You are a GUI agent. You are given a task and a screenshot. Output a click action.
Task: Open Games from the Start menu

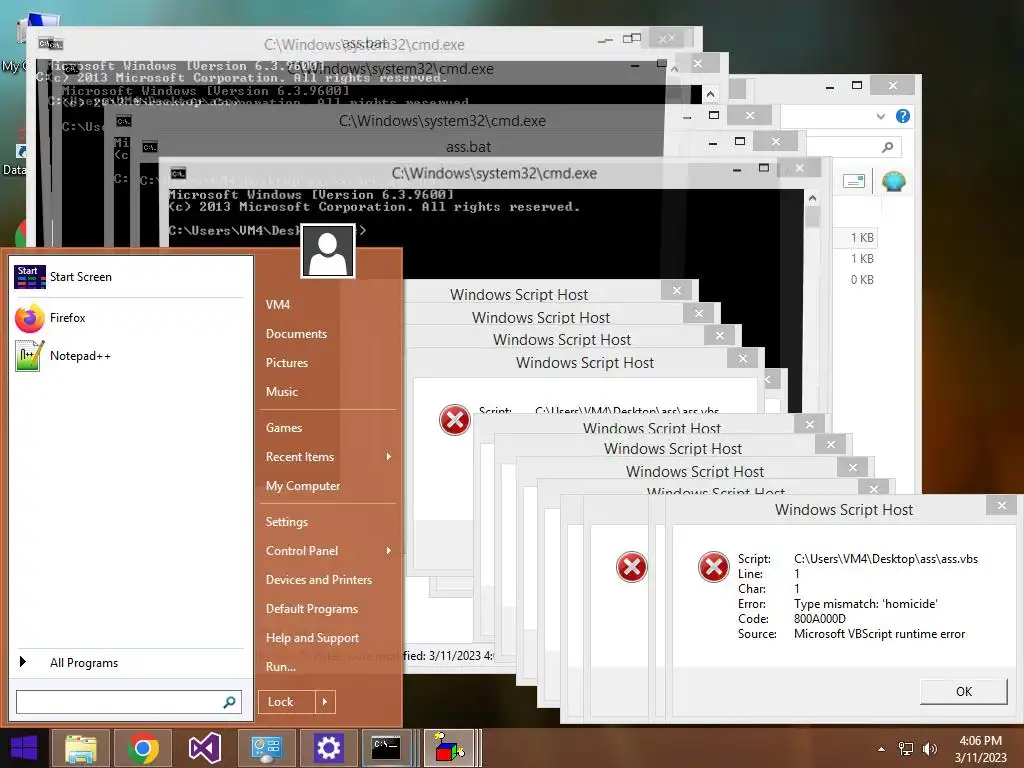283,428
